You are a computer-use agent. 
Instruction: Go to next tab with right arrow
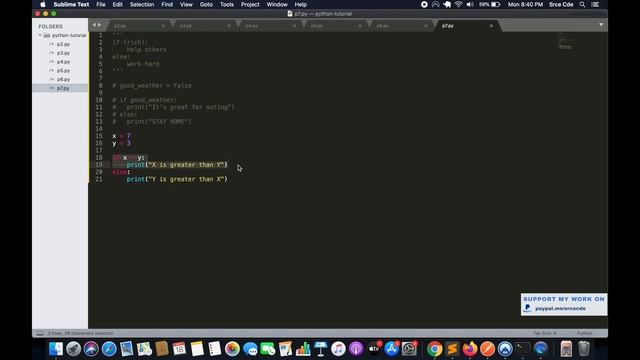99,25
